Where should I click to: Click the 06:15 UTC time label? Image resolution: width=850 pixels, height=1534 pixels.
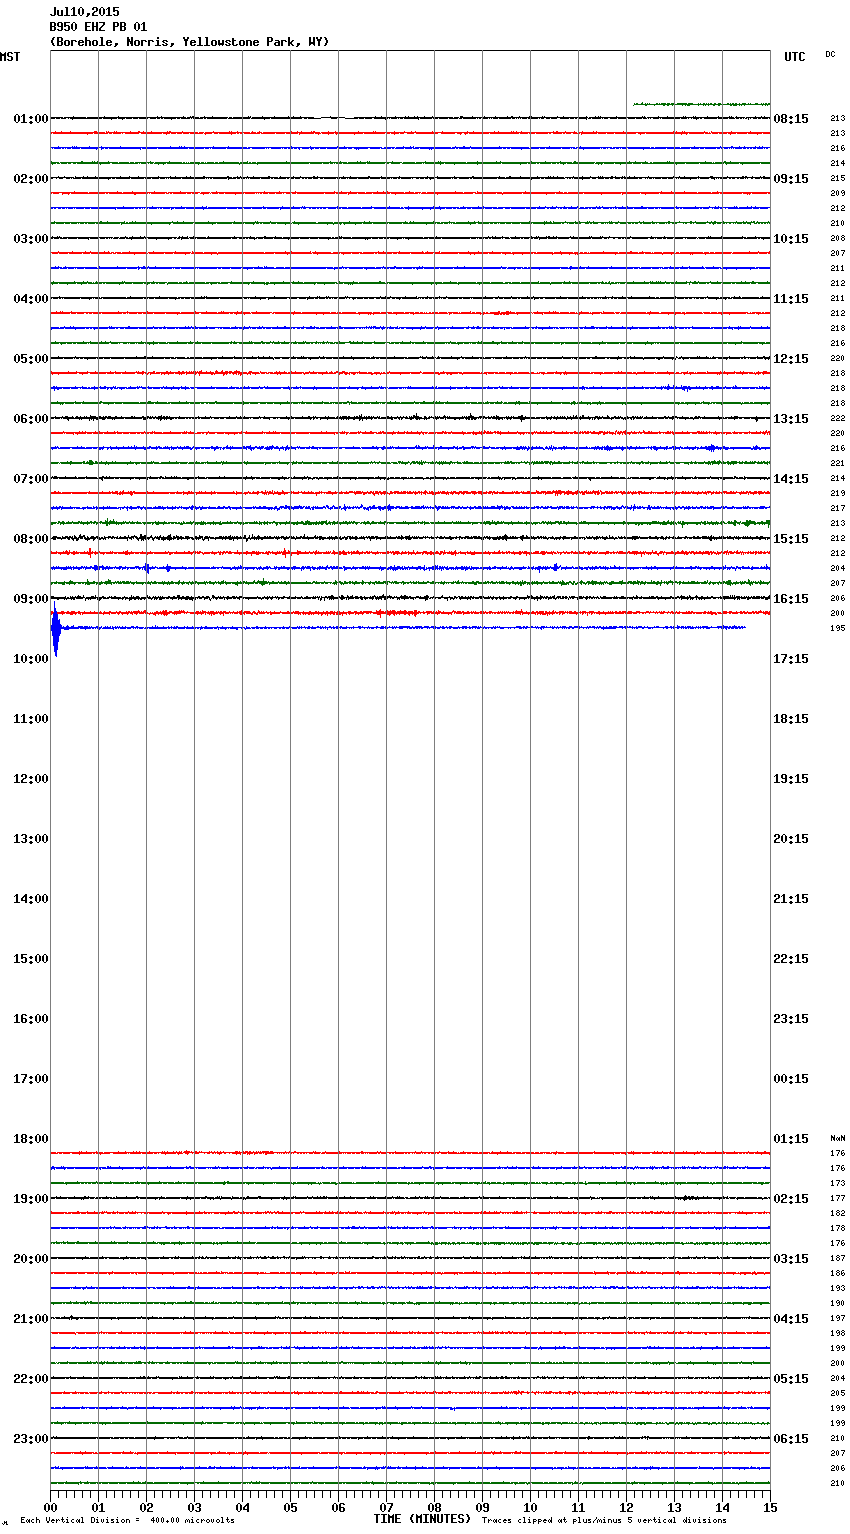click(x=791, y=1439)
